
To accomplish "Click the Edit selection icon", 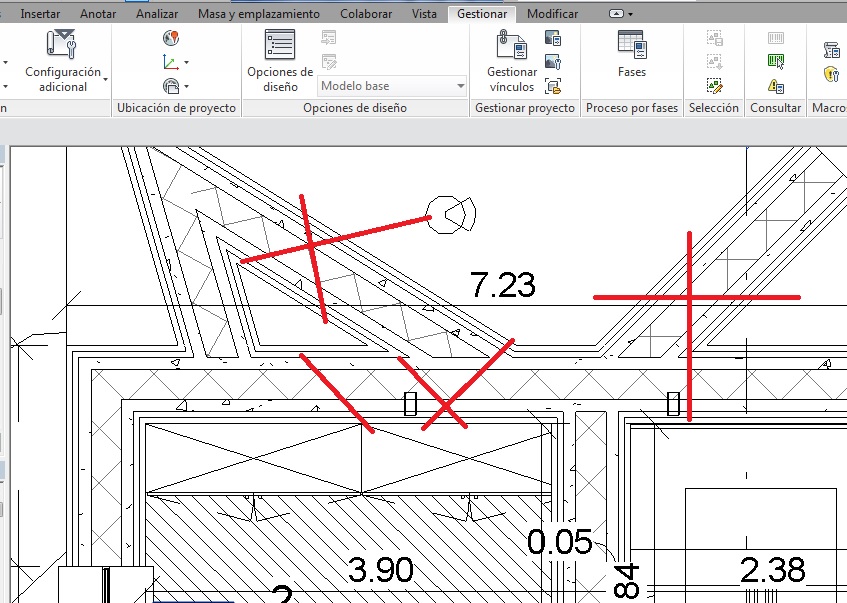I will [714, 87].
